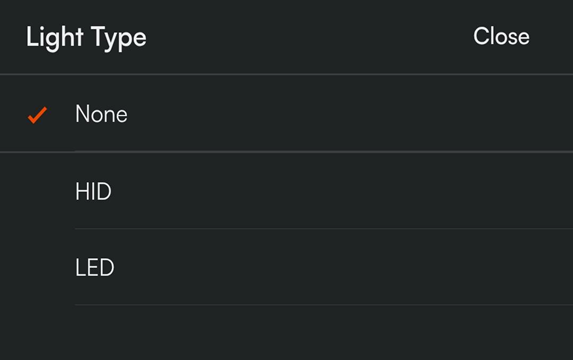Click the HID label text
573x360 pixels.
pos(93,191)
